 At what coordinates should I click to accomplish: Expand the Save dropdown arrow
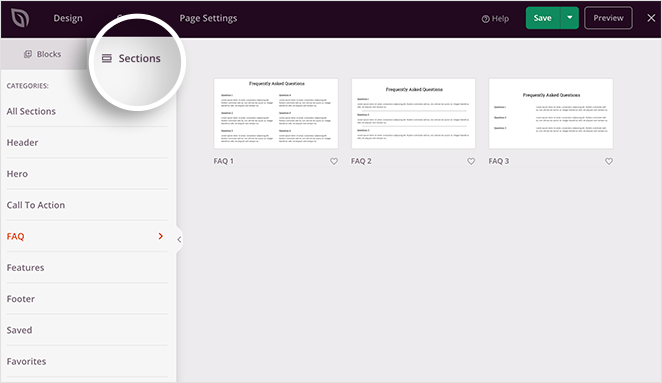[570, 18]
